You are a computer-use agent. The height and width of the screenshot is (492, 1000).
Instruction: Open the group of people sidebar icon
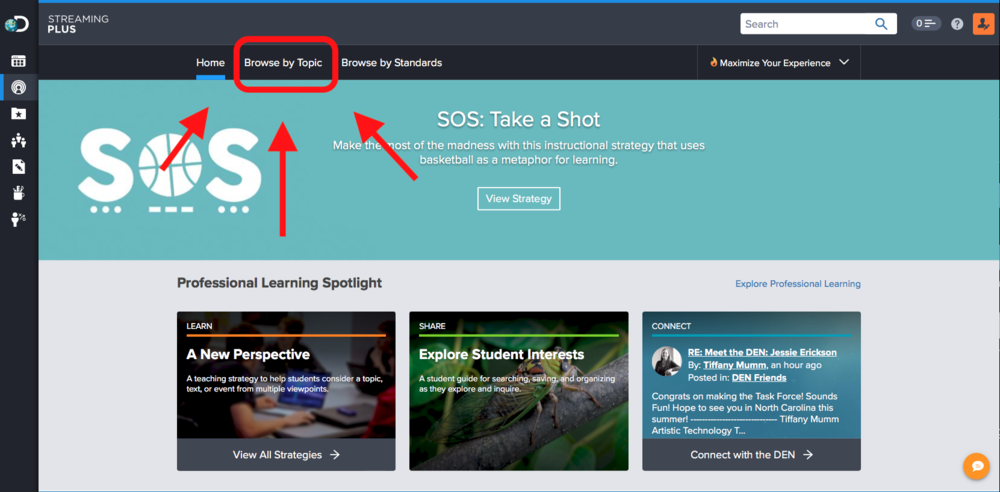pyautogui.click(x=18, y=140)
